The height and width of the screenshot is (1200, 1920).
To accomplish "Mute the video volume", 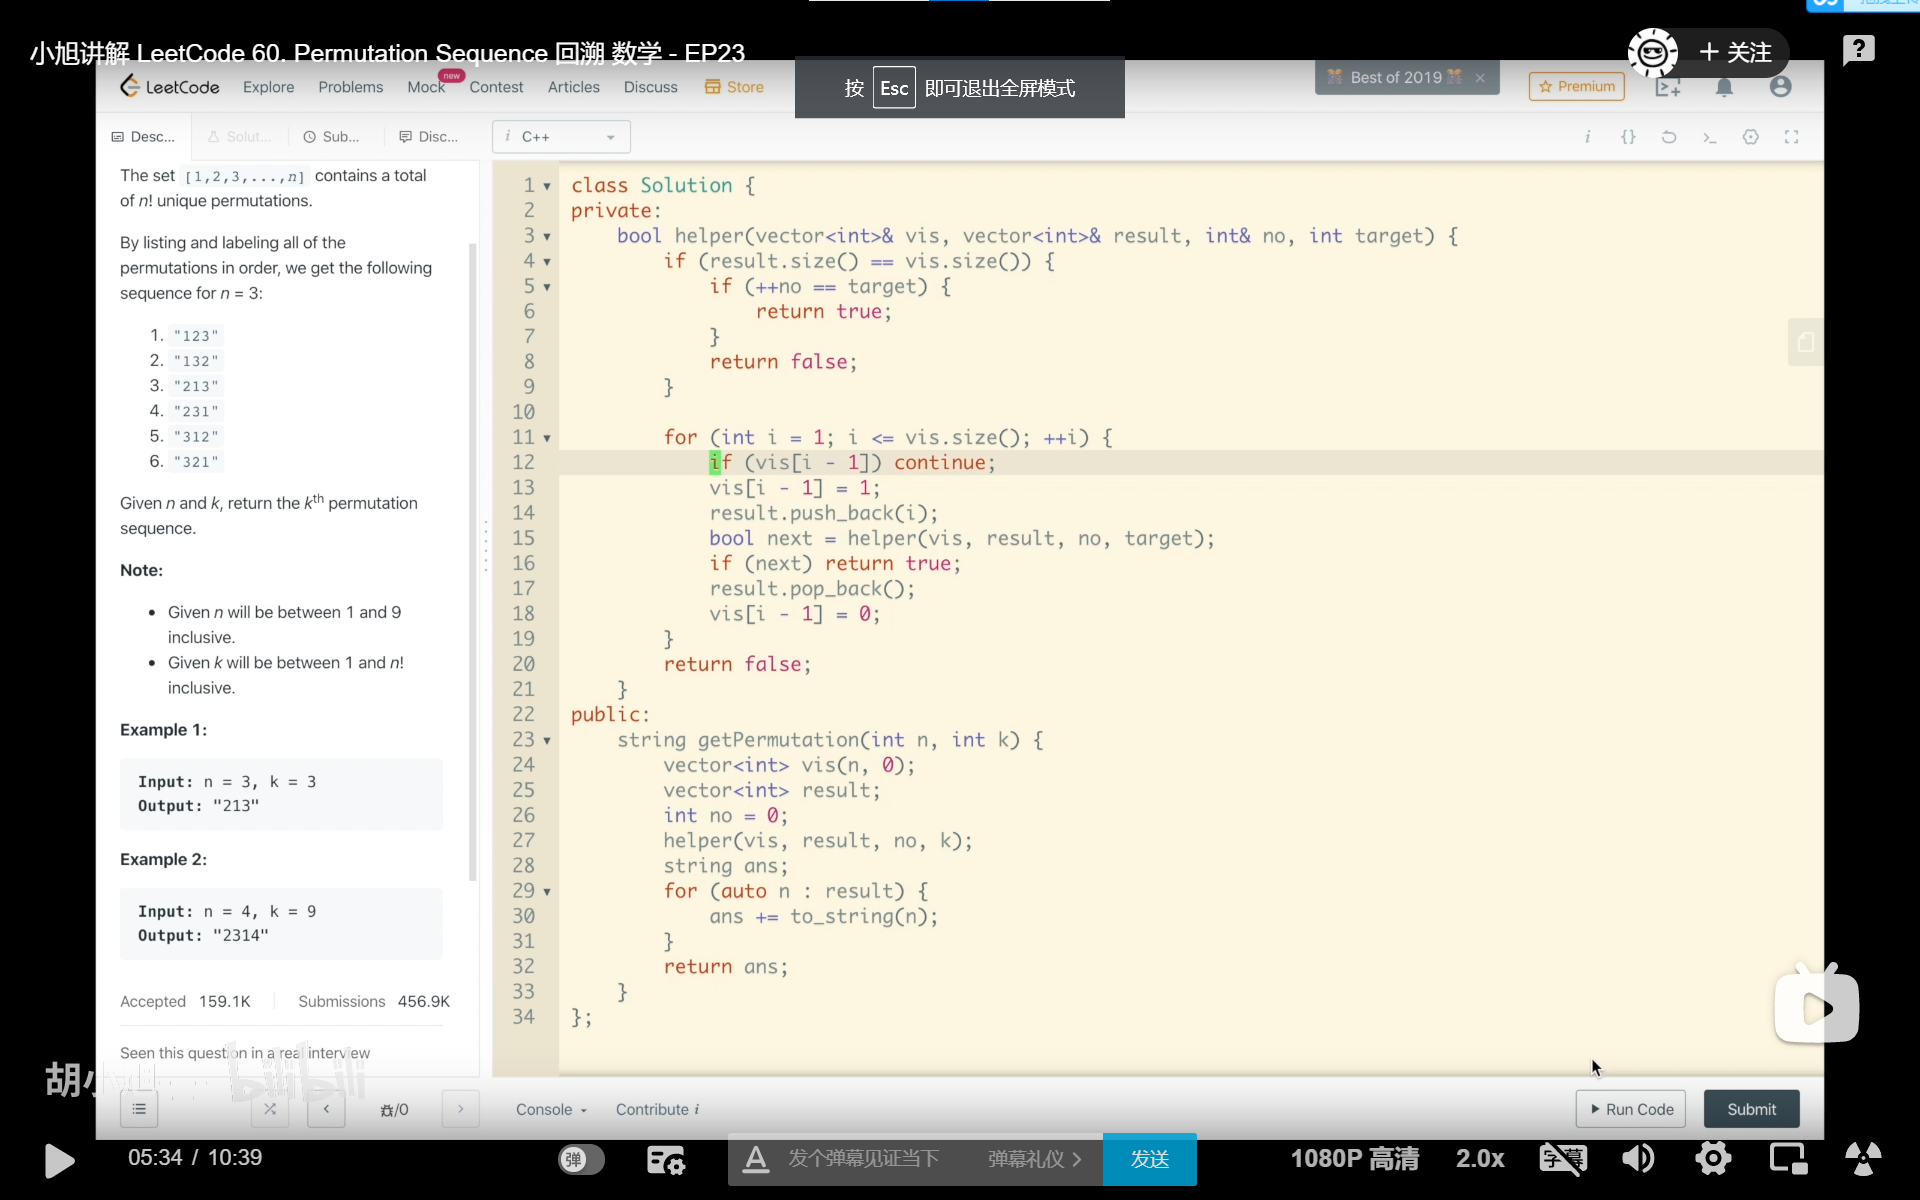I will pos(1637,1159).
